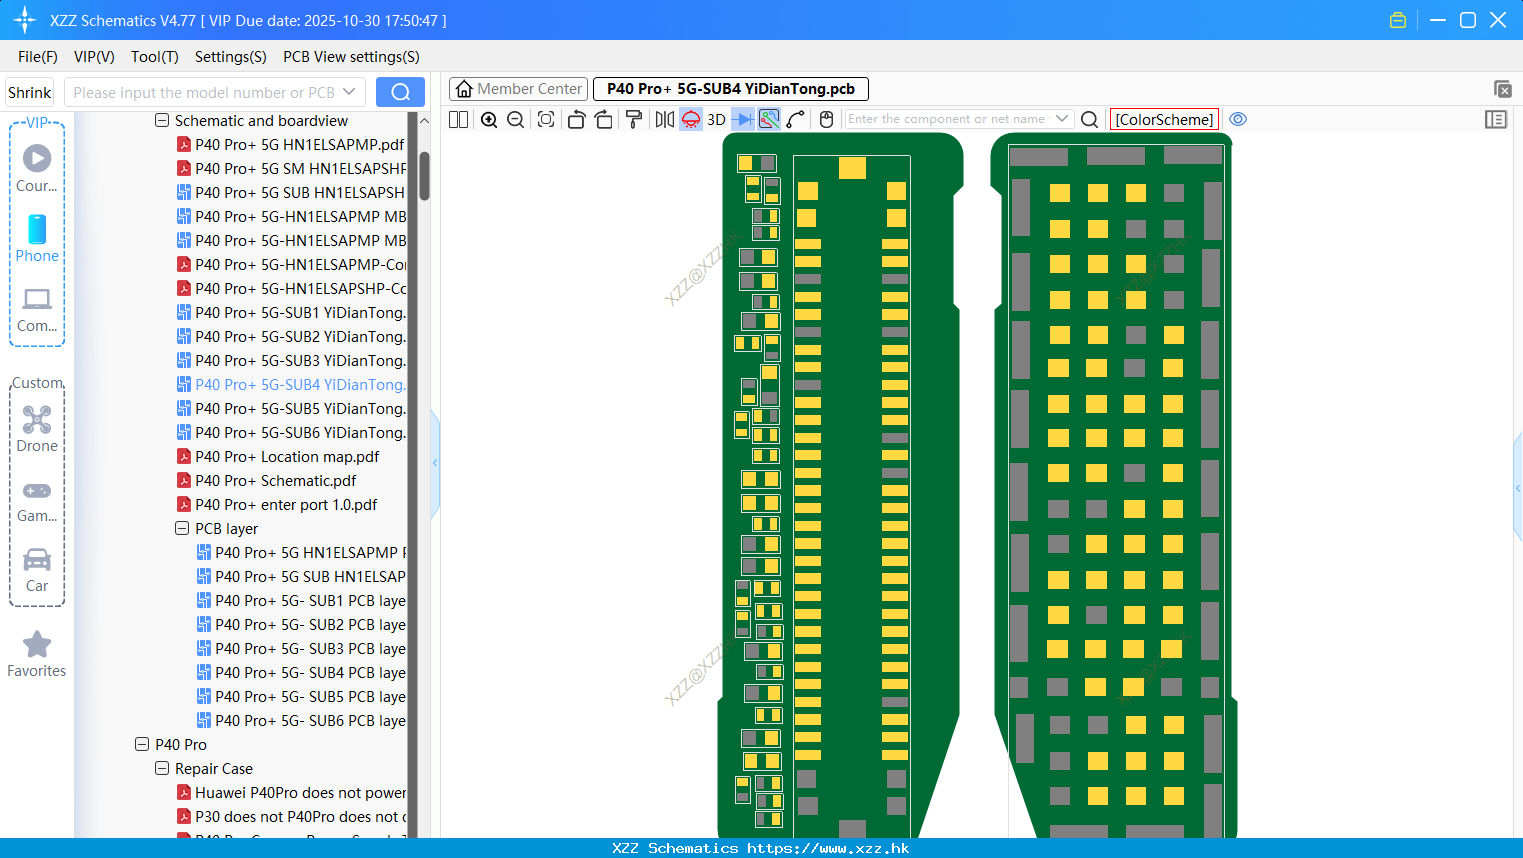
Task: Open P40 Pro+ 5G- SUB5 PCB layer
Action: pyautogui.click(x=301, y=696)
